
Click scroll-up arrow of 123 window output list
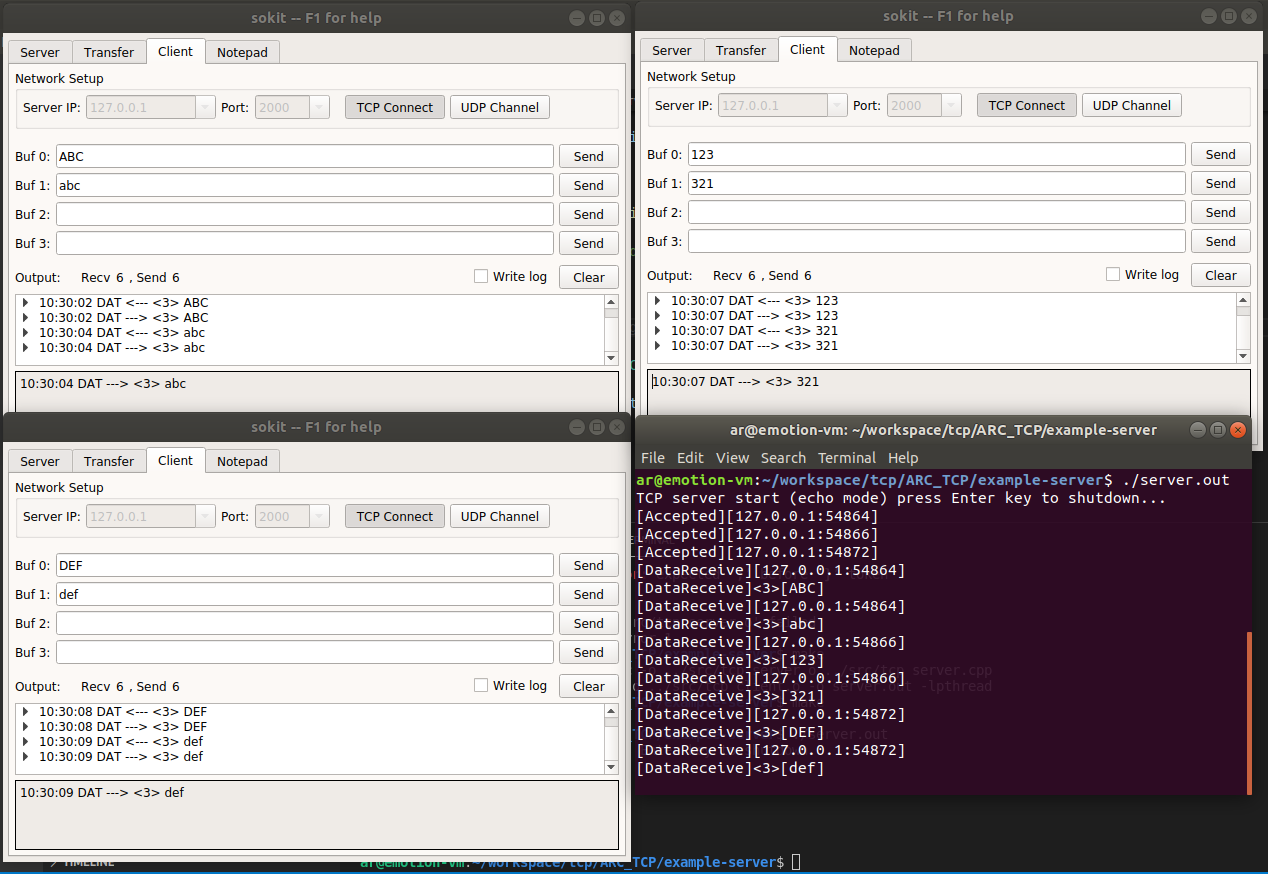coord(1243,299)
